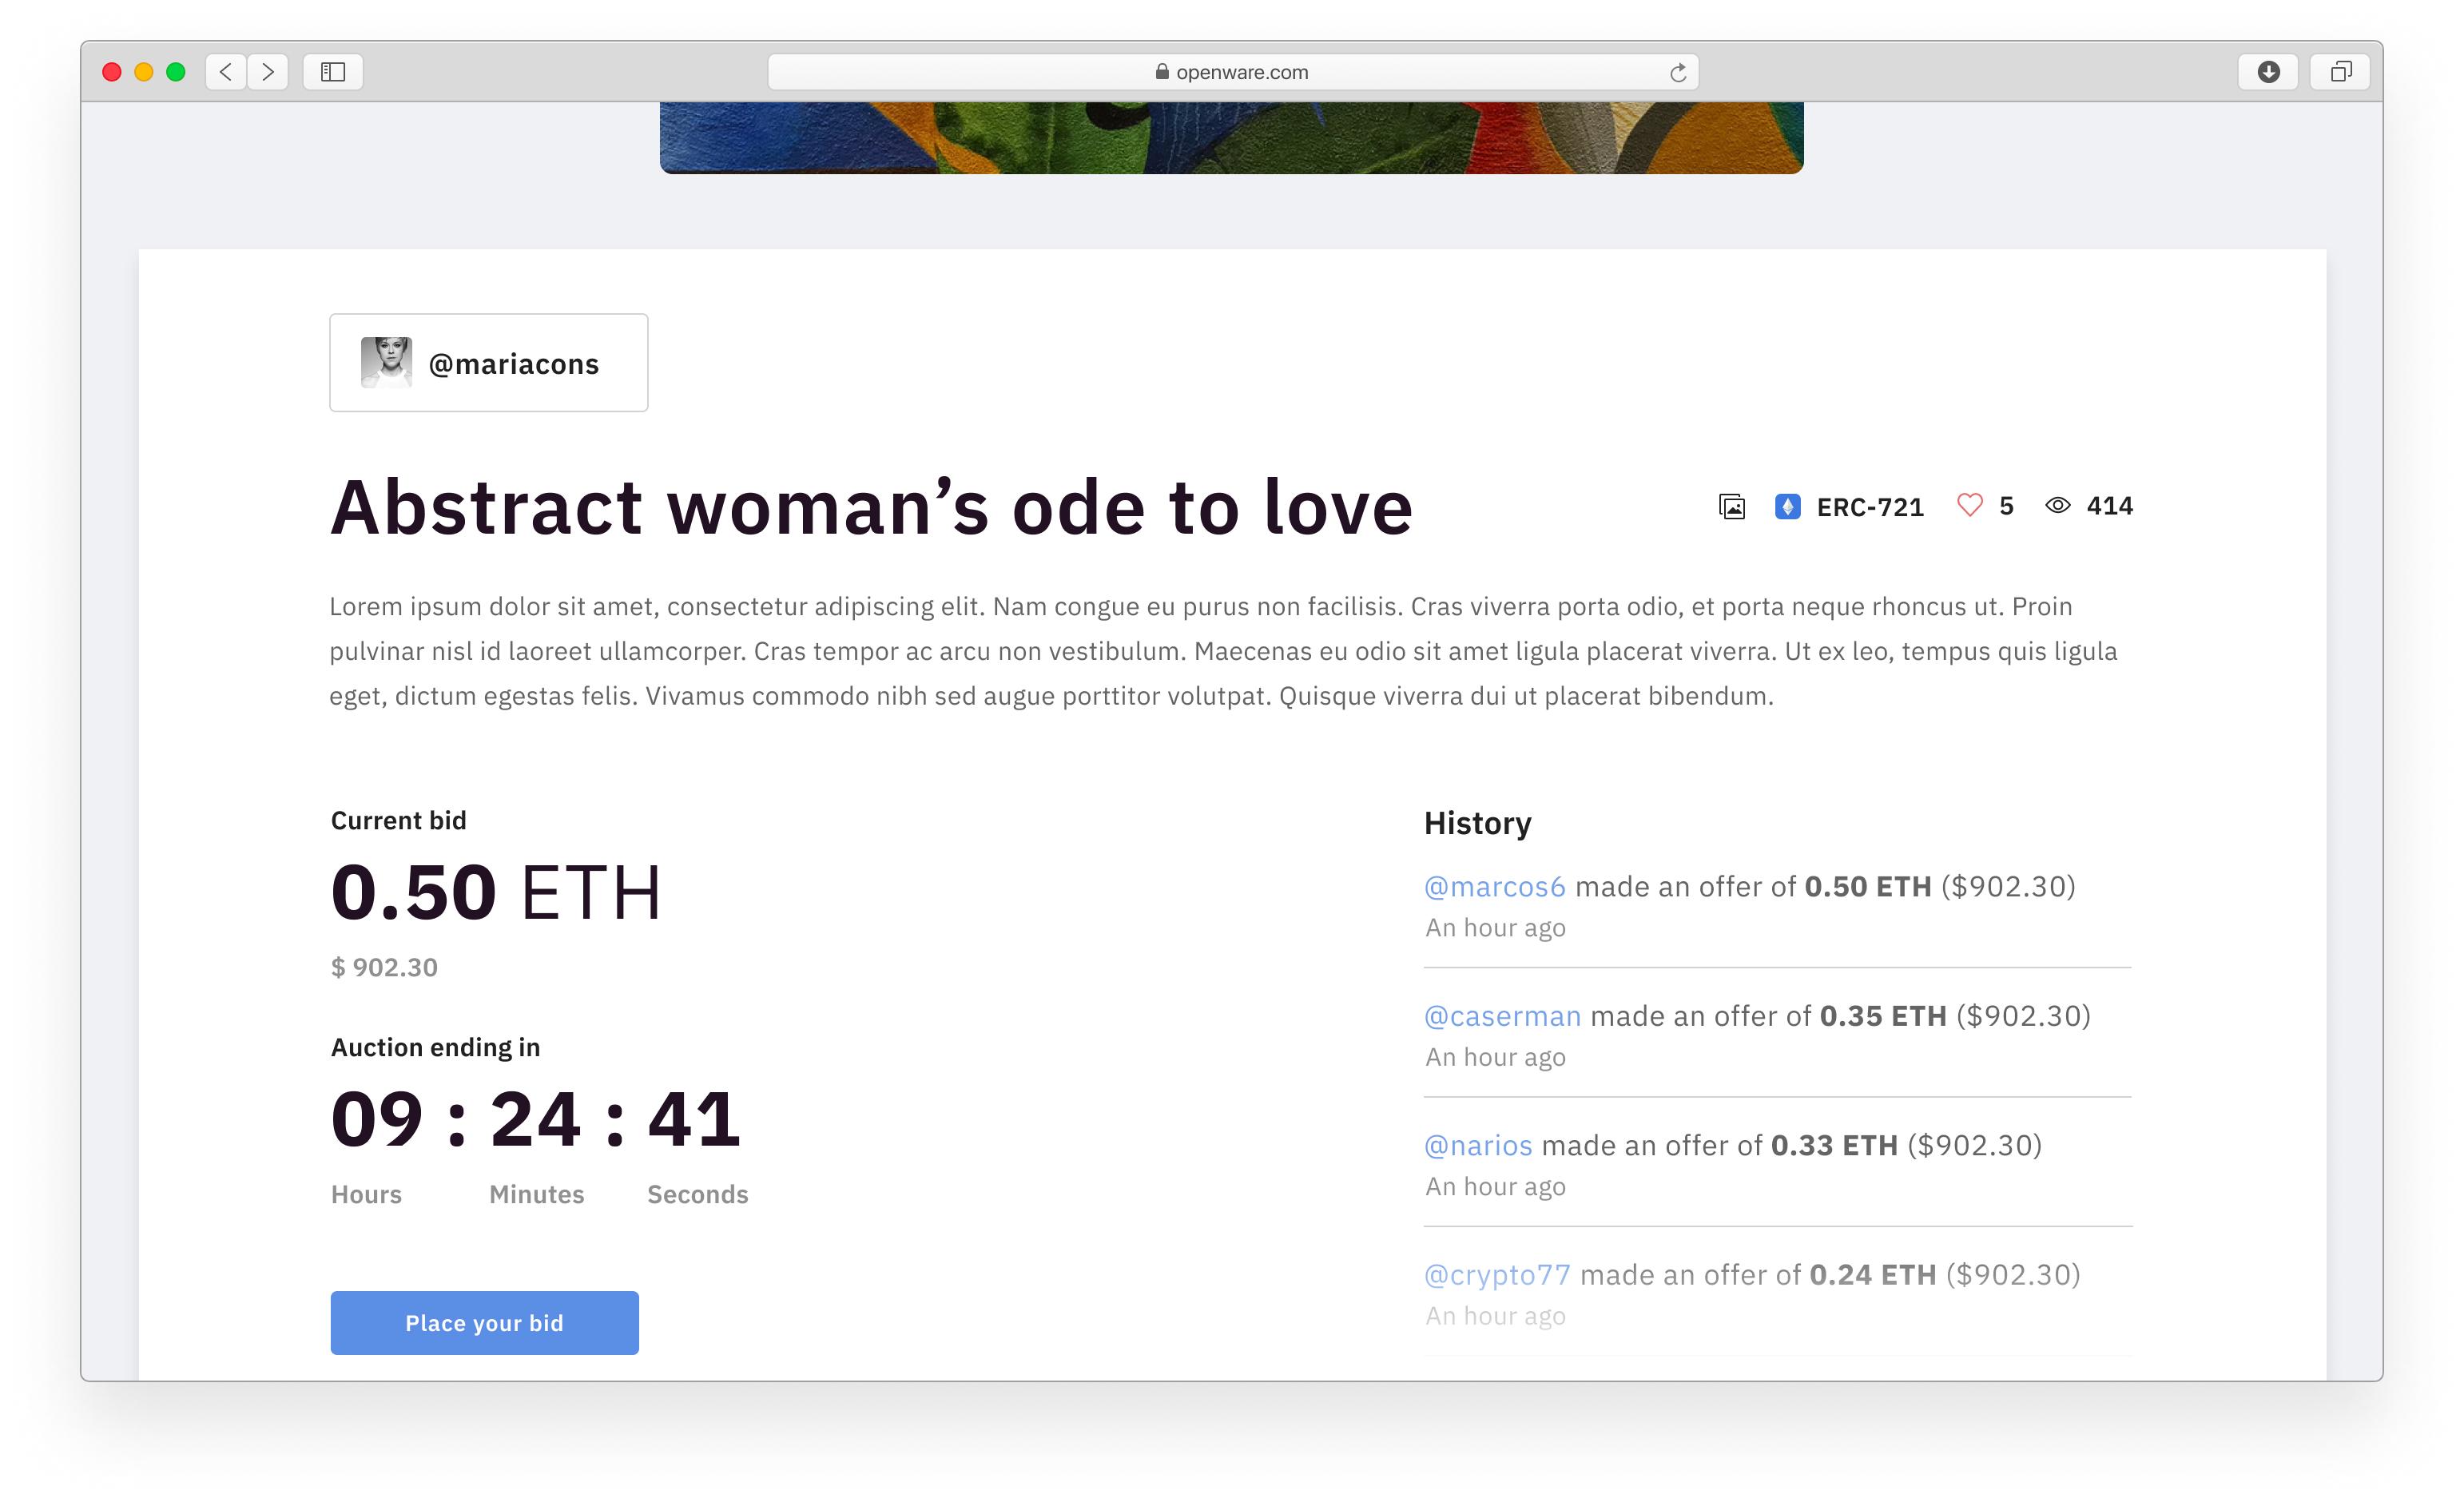Click the eye views icon

2057,506
